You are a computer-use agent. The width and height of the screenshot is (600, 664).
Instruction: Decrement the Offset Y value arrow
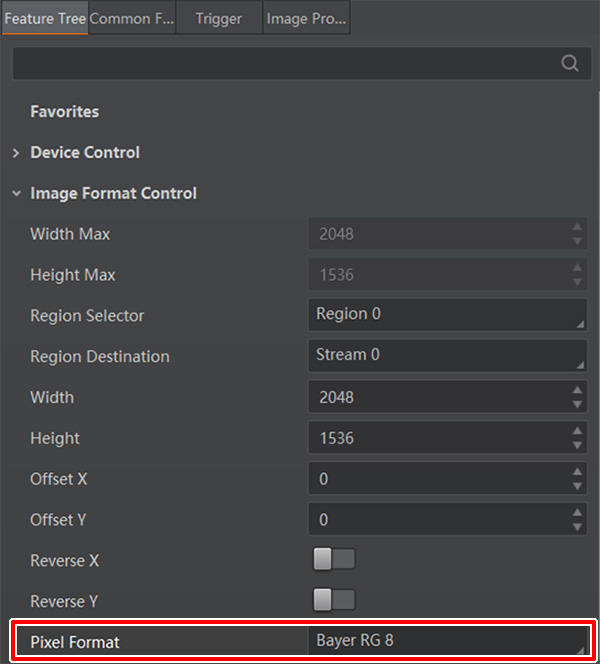[x=577, y=527]
